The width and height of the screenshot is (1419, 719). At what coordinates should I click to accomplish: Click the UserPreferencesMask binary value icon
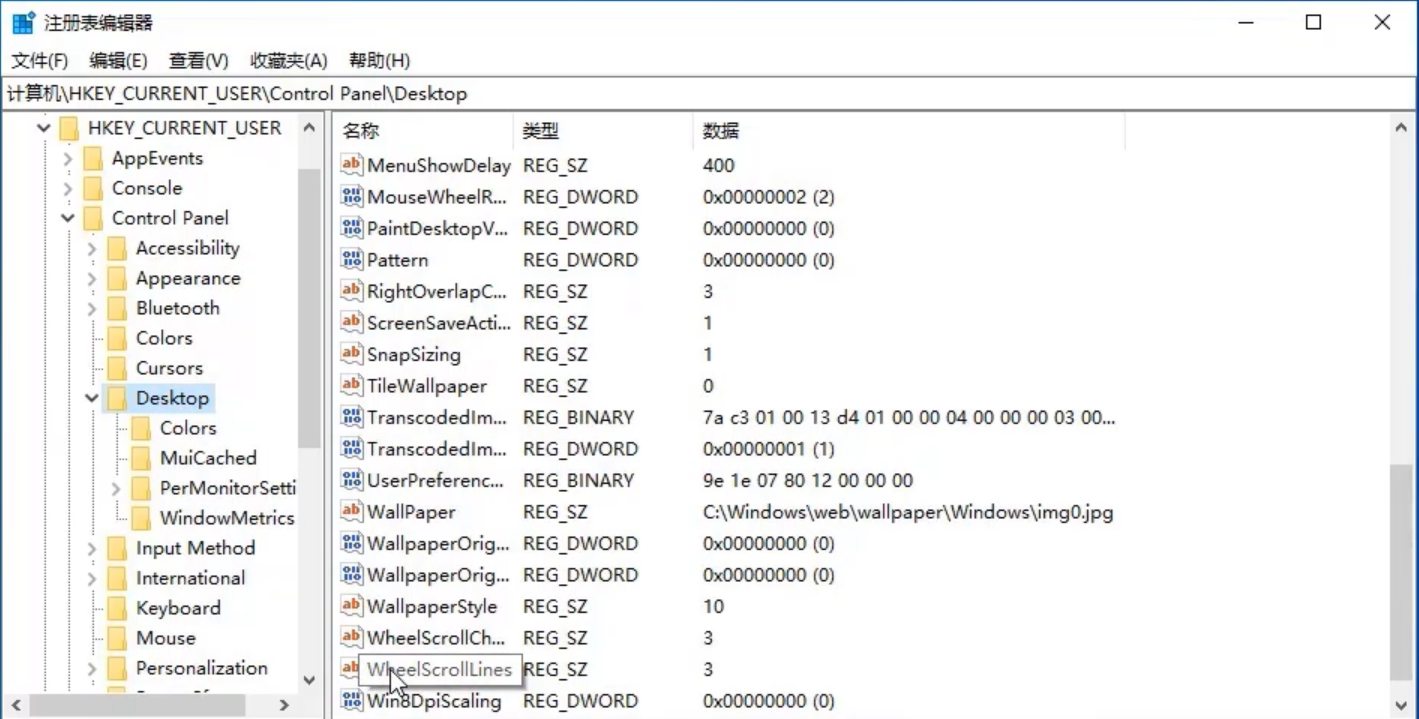click(351, 480)
